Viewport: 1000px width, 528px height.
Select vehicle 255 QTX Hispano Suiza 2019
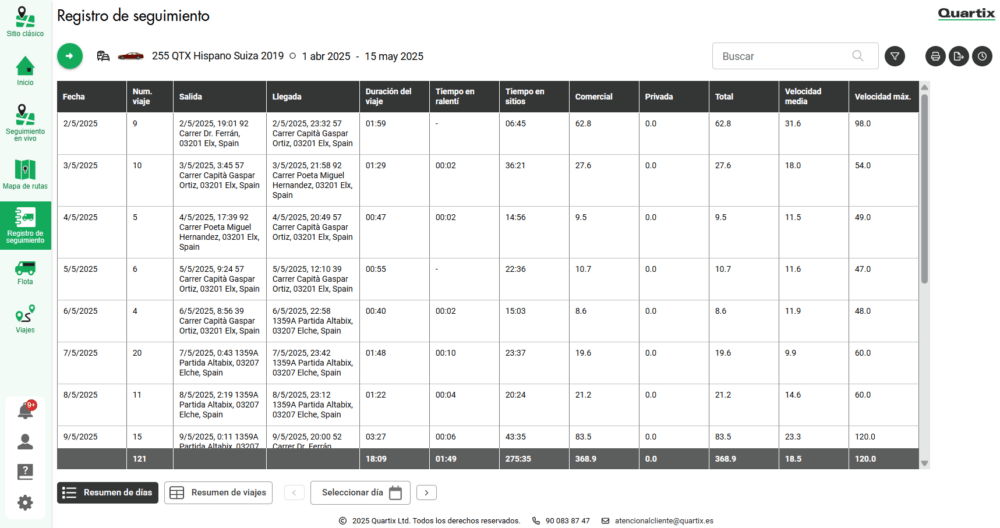click(x=217, y=56)
